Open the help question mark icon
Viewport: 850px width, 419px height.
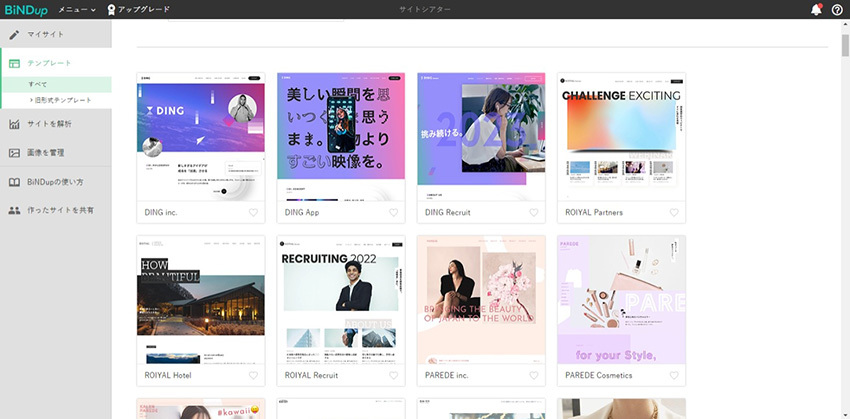(837, 9)
